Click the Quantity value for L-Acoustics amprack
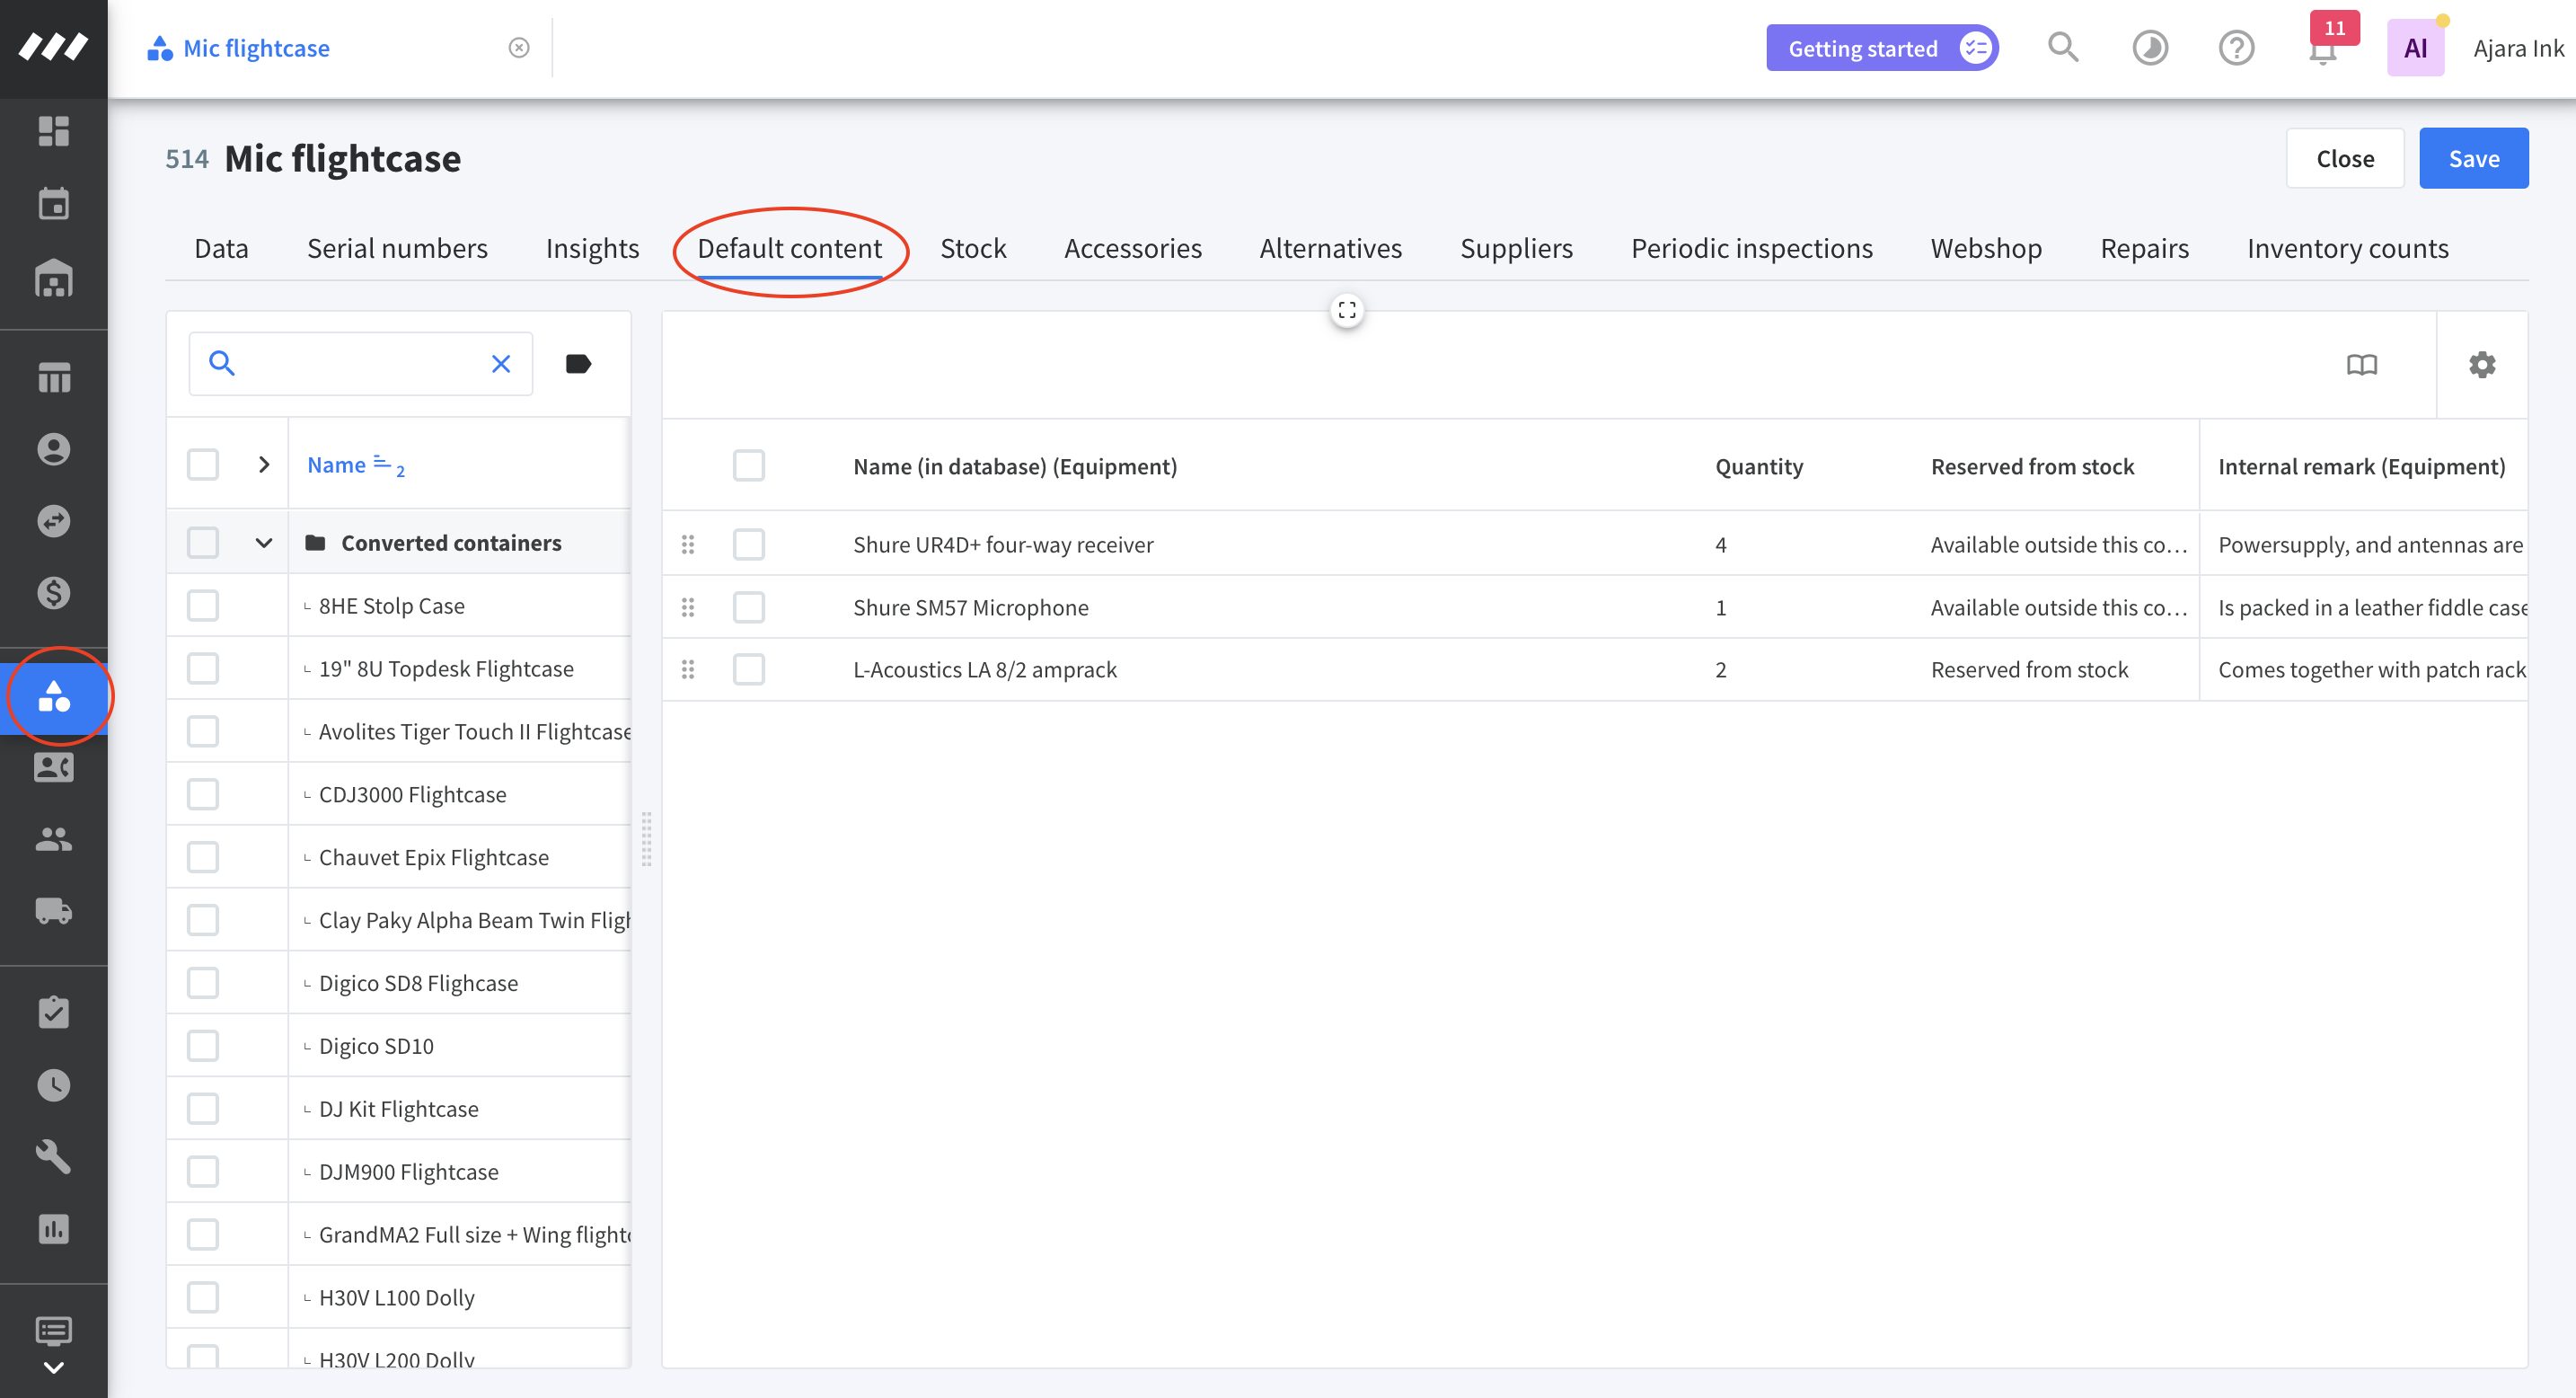2576x1398 pixels. click(1721, 670)
